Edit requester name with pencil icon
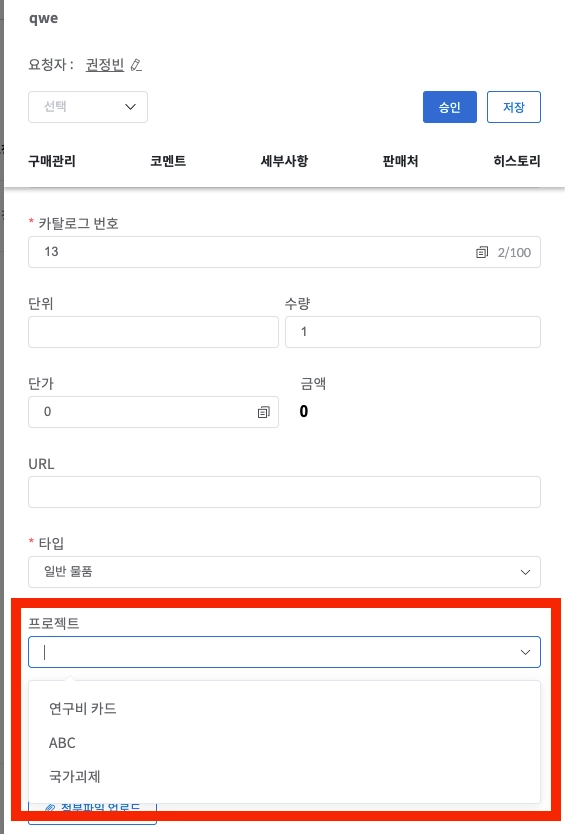565x834 pixels. point(136,65)
